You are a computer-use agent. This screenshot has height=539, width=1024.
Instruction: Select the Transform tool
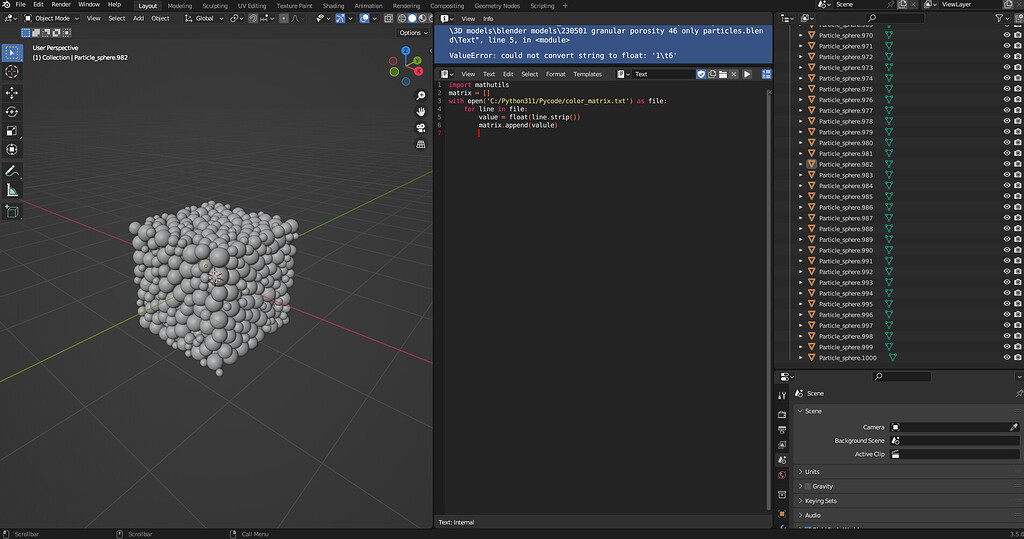click(12, 150)
